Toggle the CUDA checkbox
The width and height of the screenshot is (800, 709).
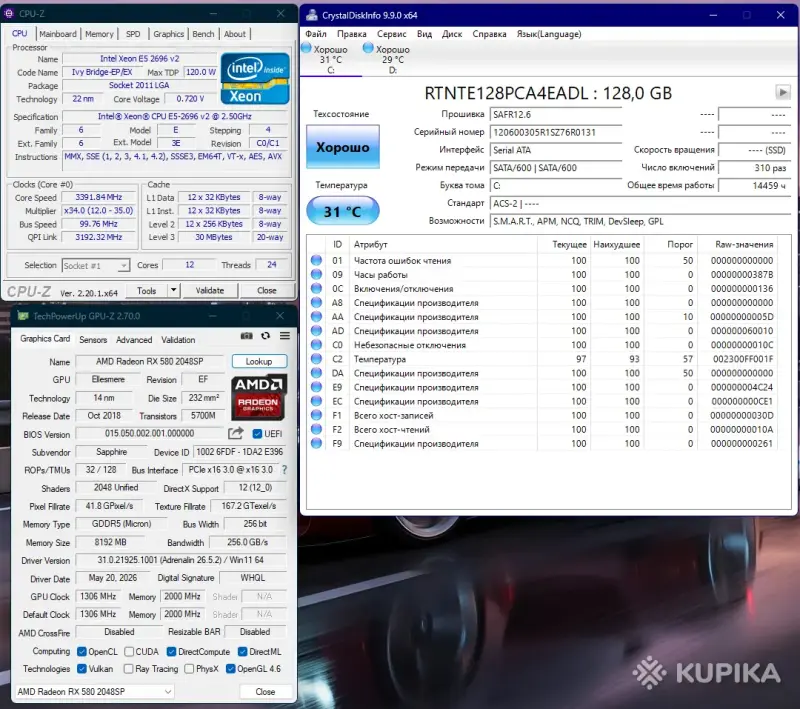pos(129,651)
